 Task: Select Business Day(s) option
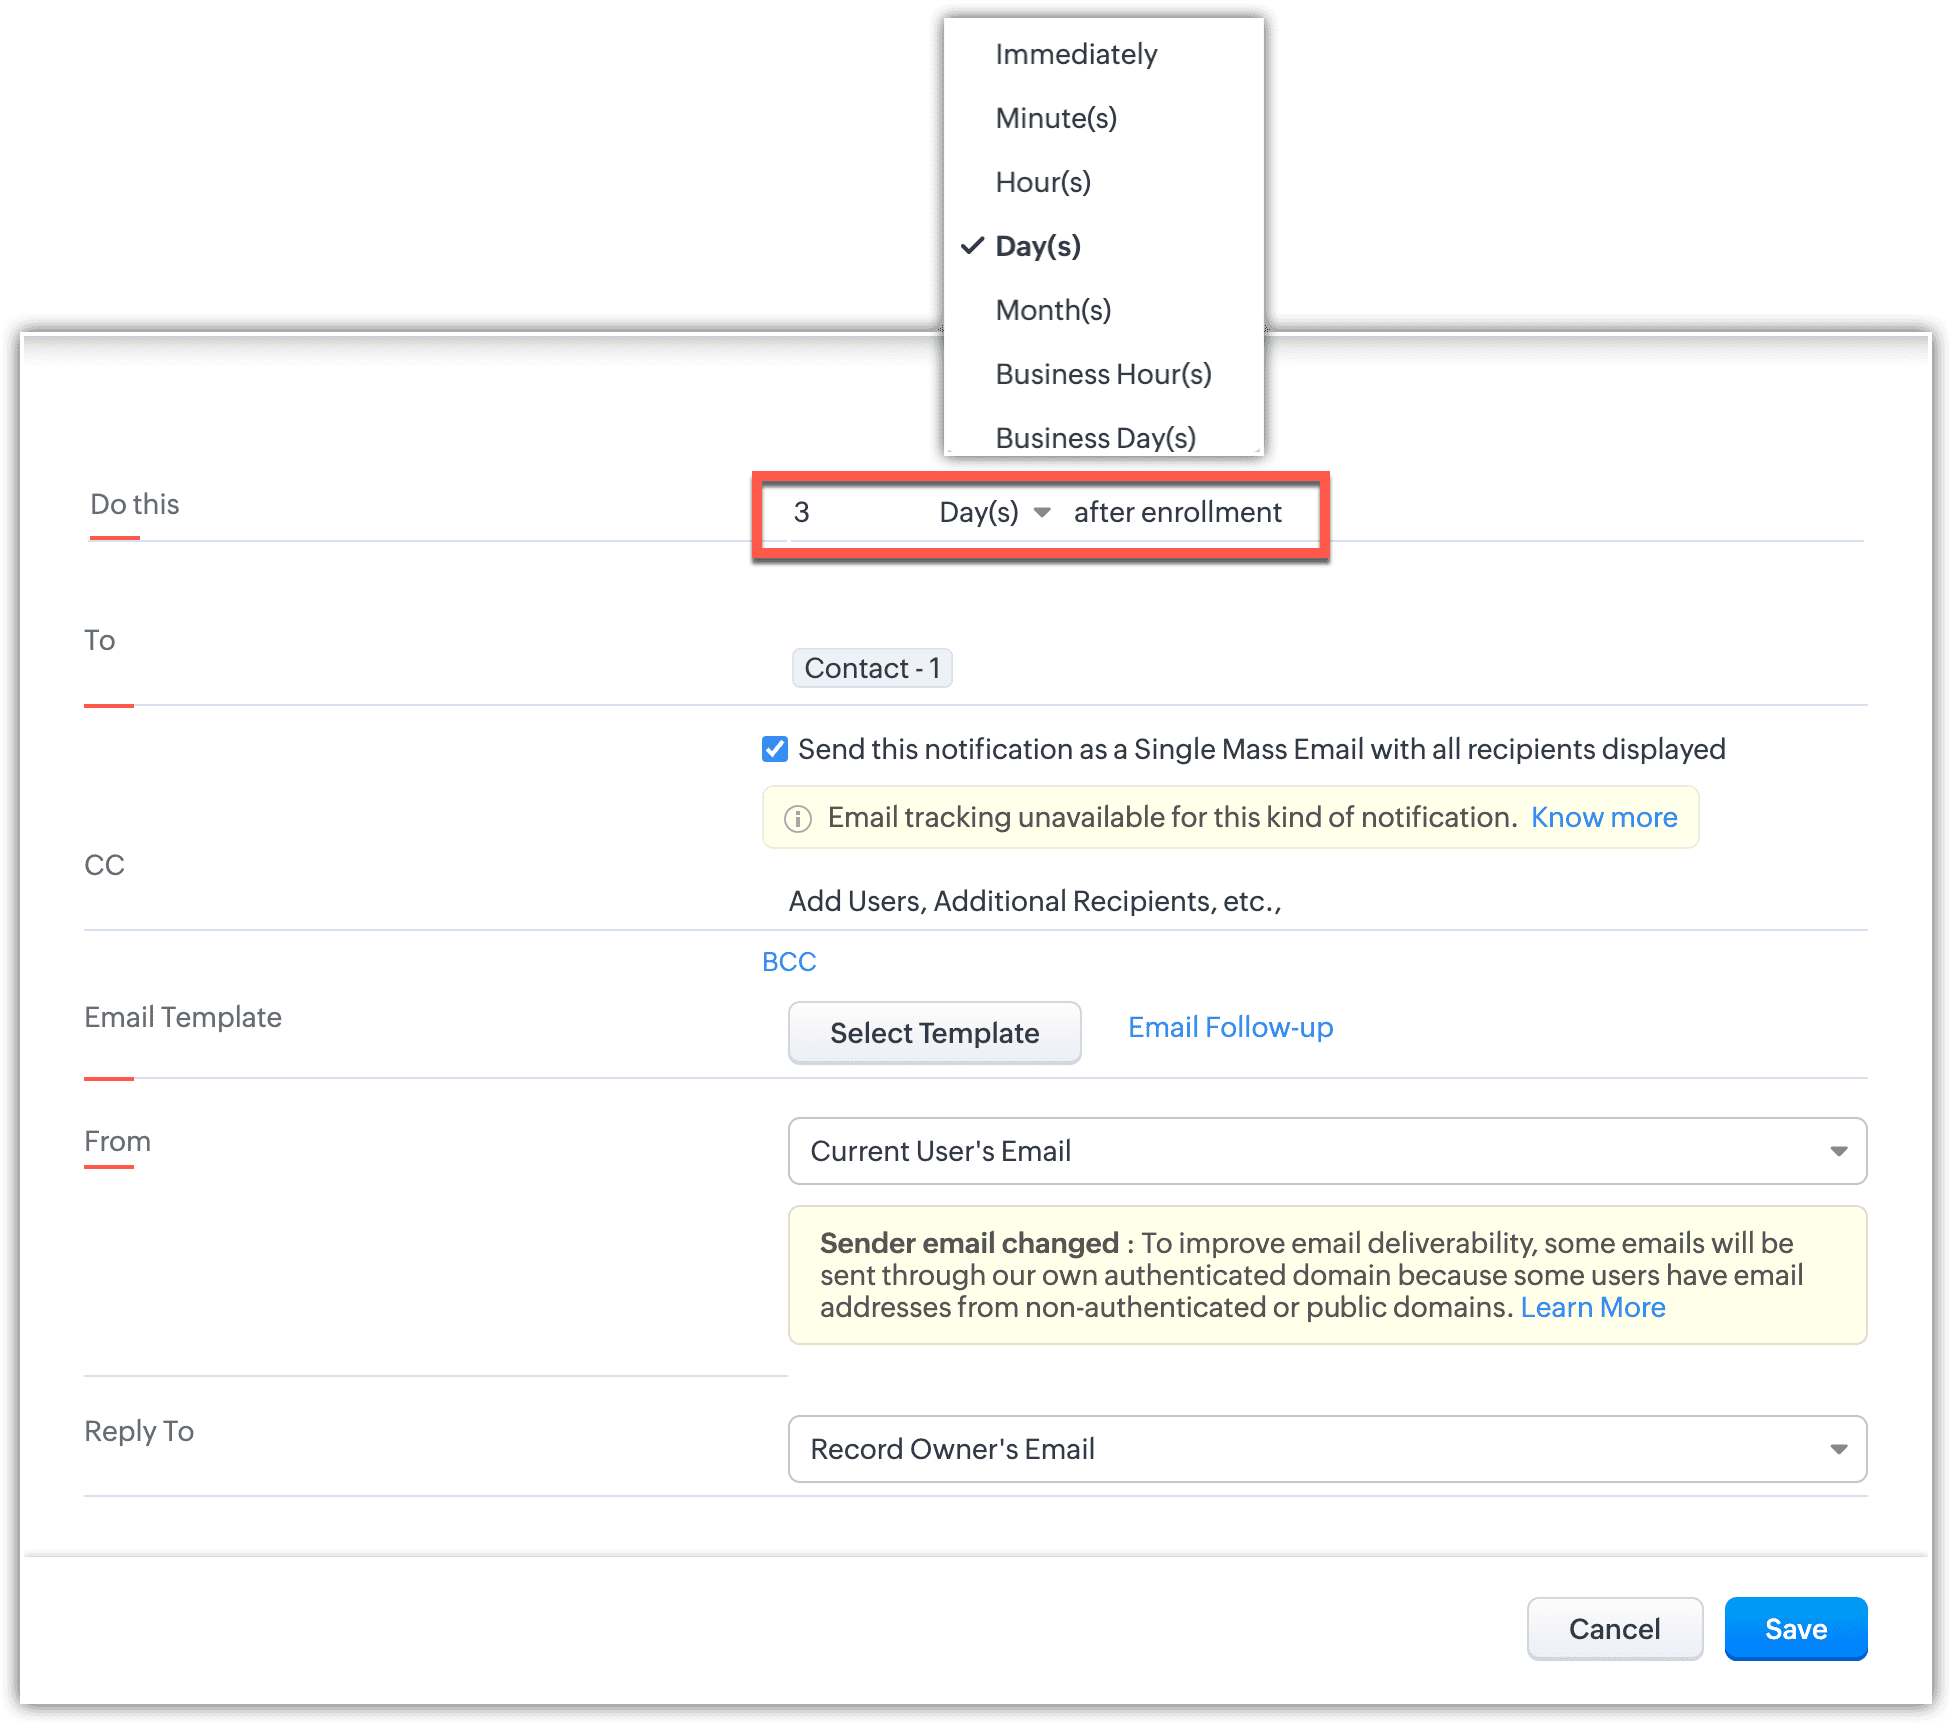(1095, 437)
